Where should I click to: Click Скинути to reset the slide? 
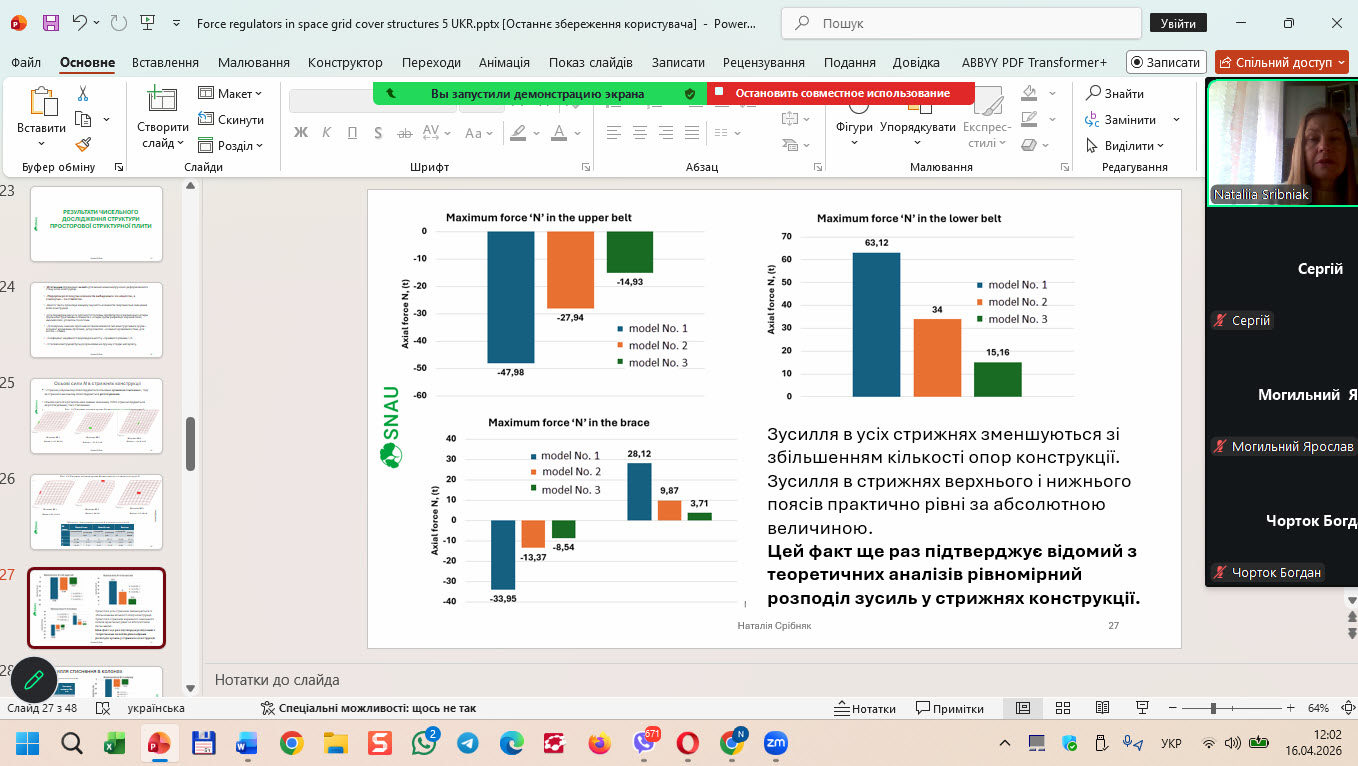tap(231, 119)
